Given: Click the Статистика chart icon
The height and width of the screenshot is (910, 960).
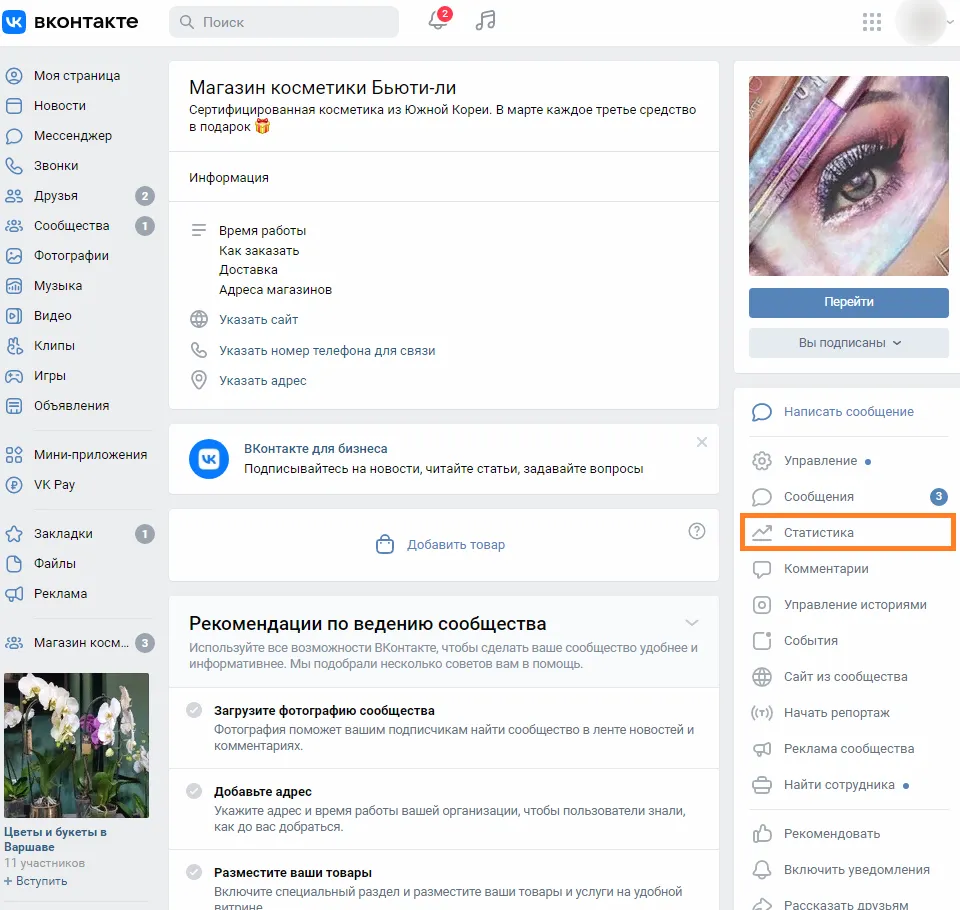Looking at the screenshot, I should (x=762, y=533).
